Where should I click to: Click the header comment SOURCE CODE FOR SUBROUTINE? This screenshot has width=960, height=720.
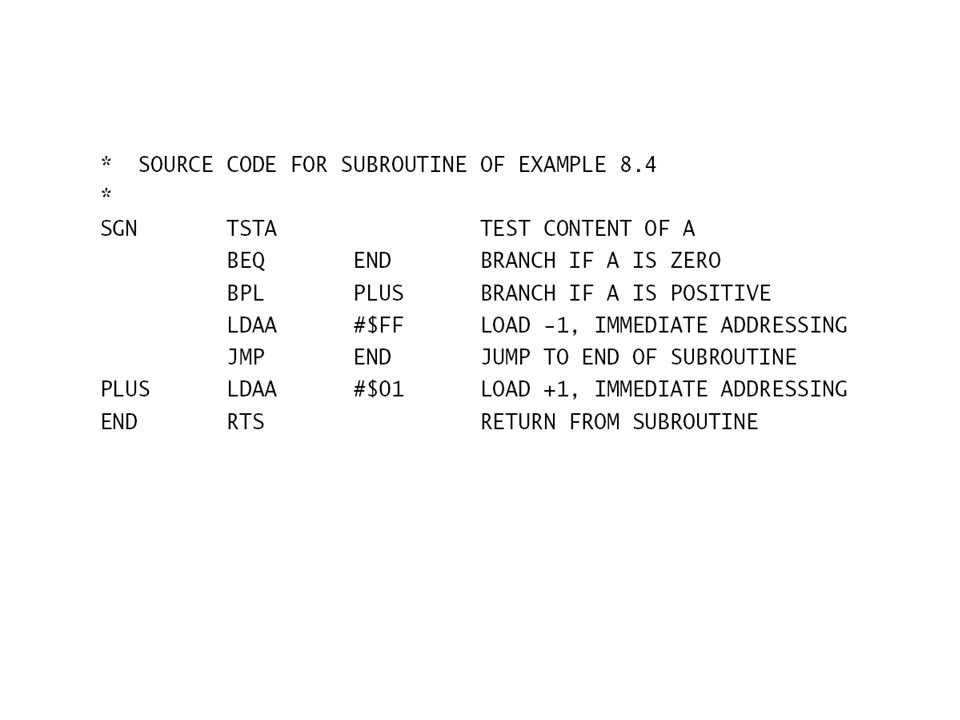click(302, 165)
